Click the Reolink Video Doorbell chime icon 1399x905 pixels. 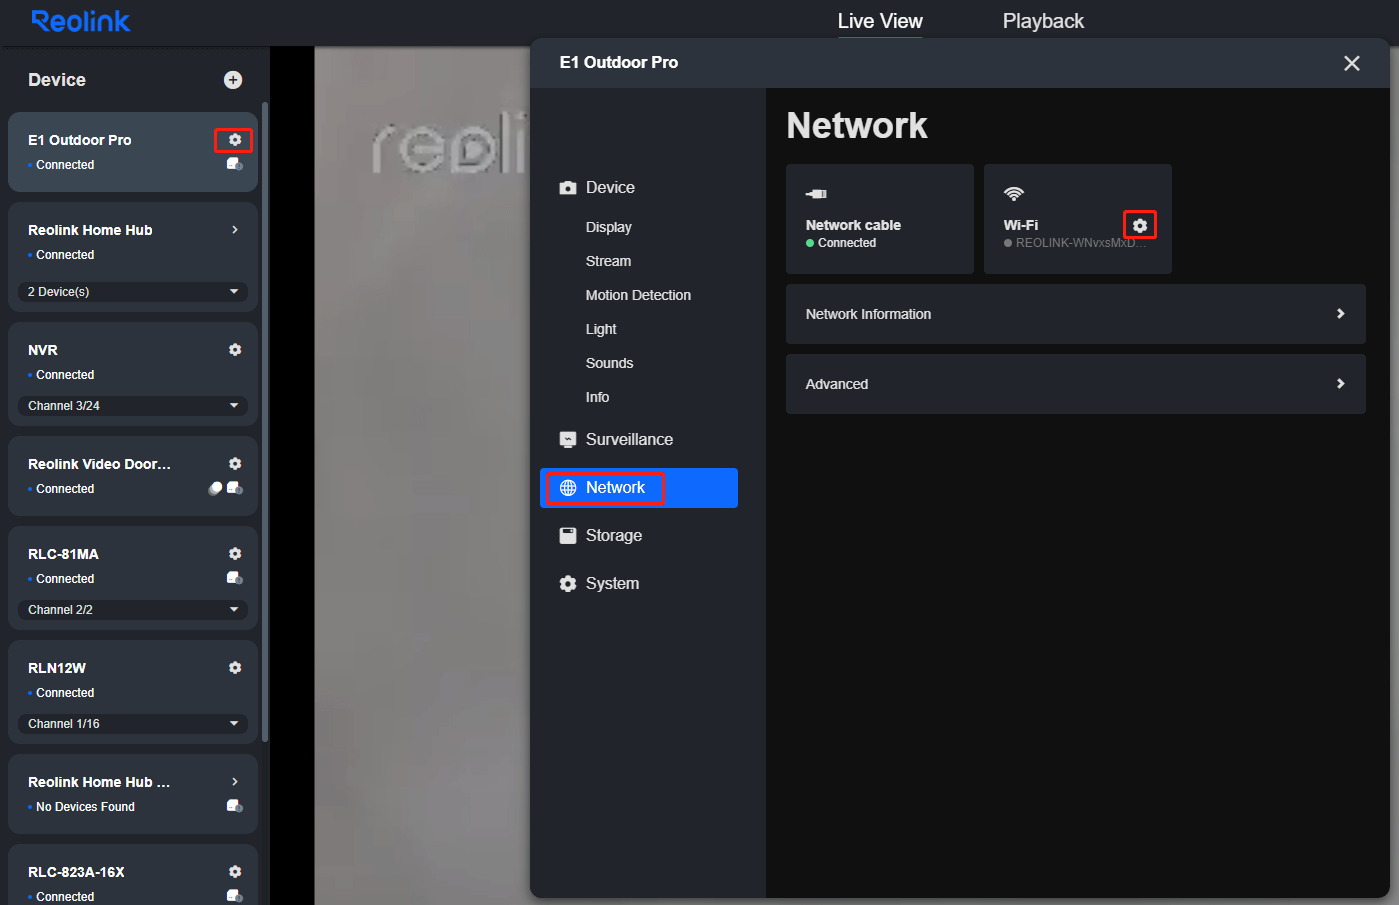(x=215, y=488)
